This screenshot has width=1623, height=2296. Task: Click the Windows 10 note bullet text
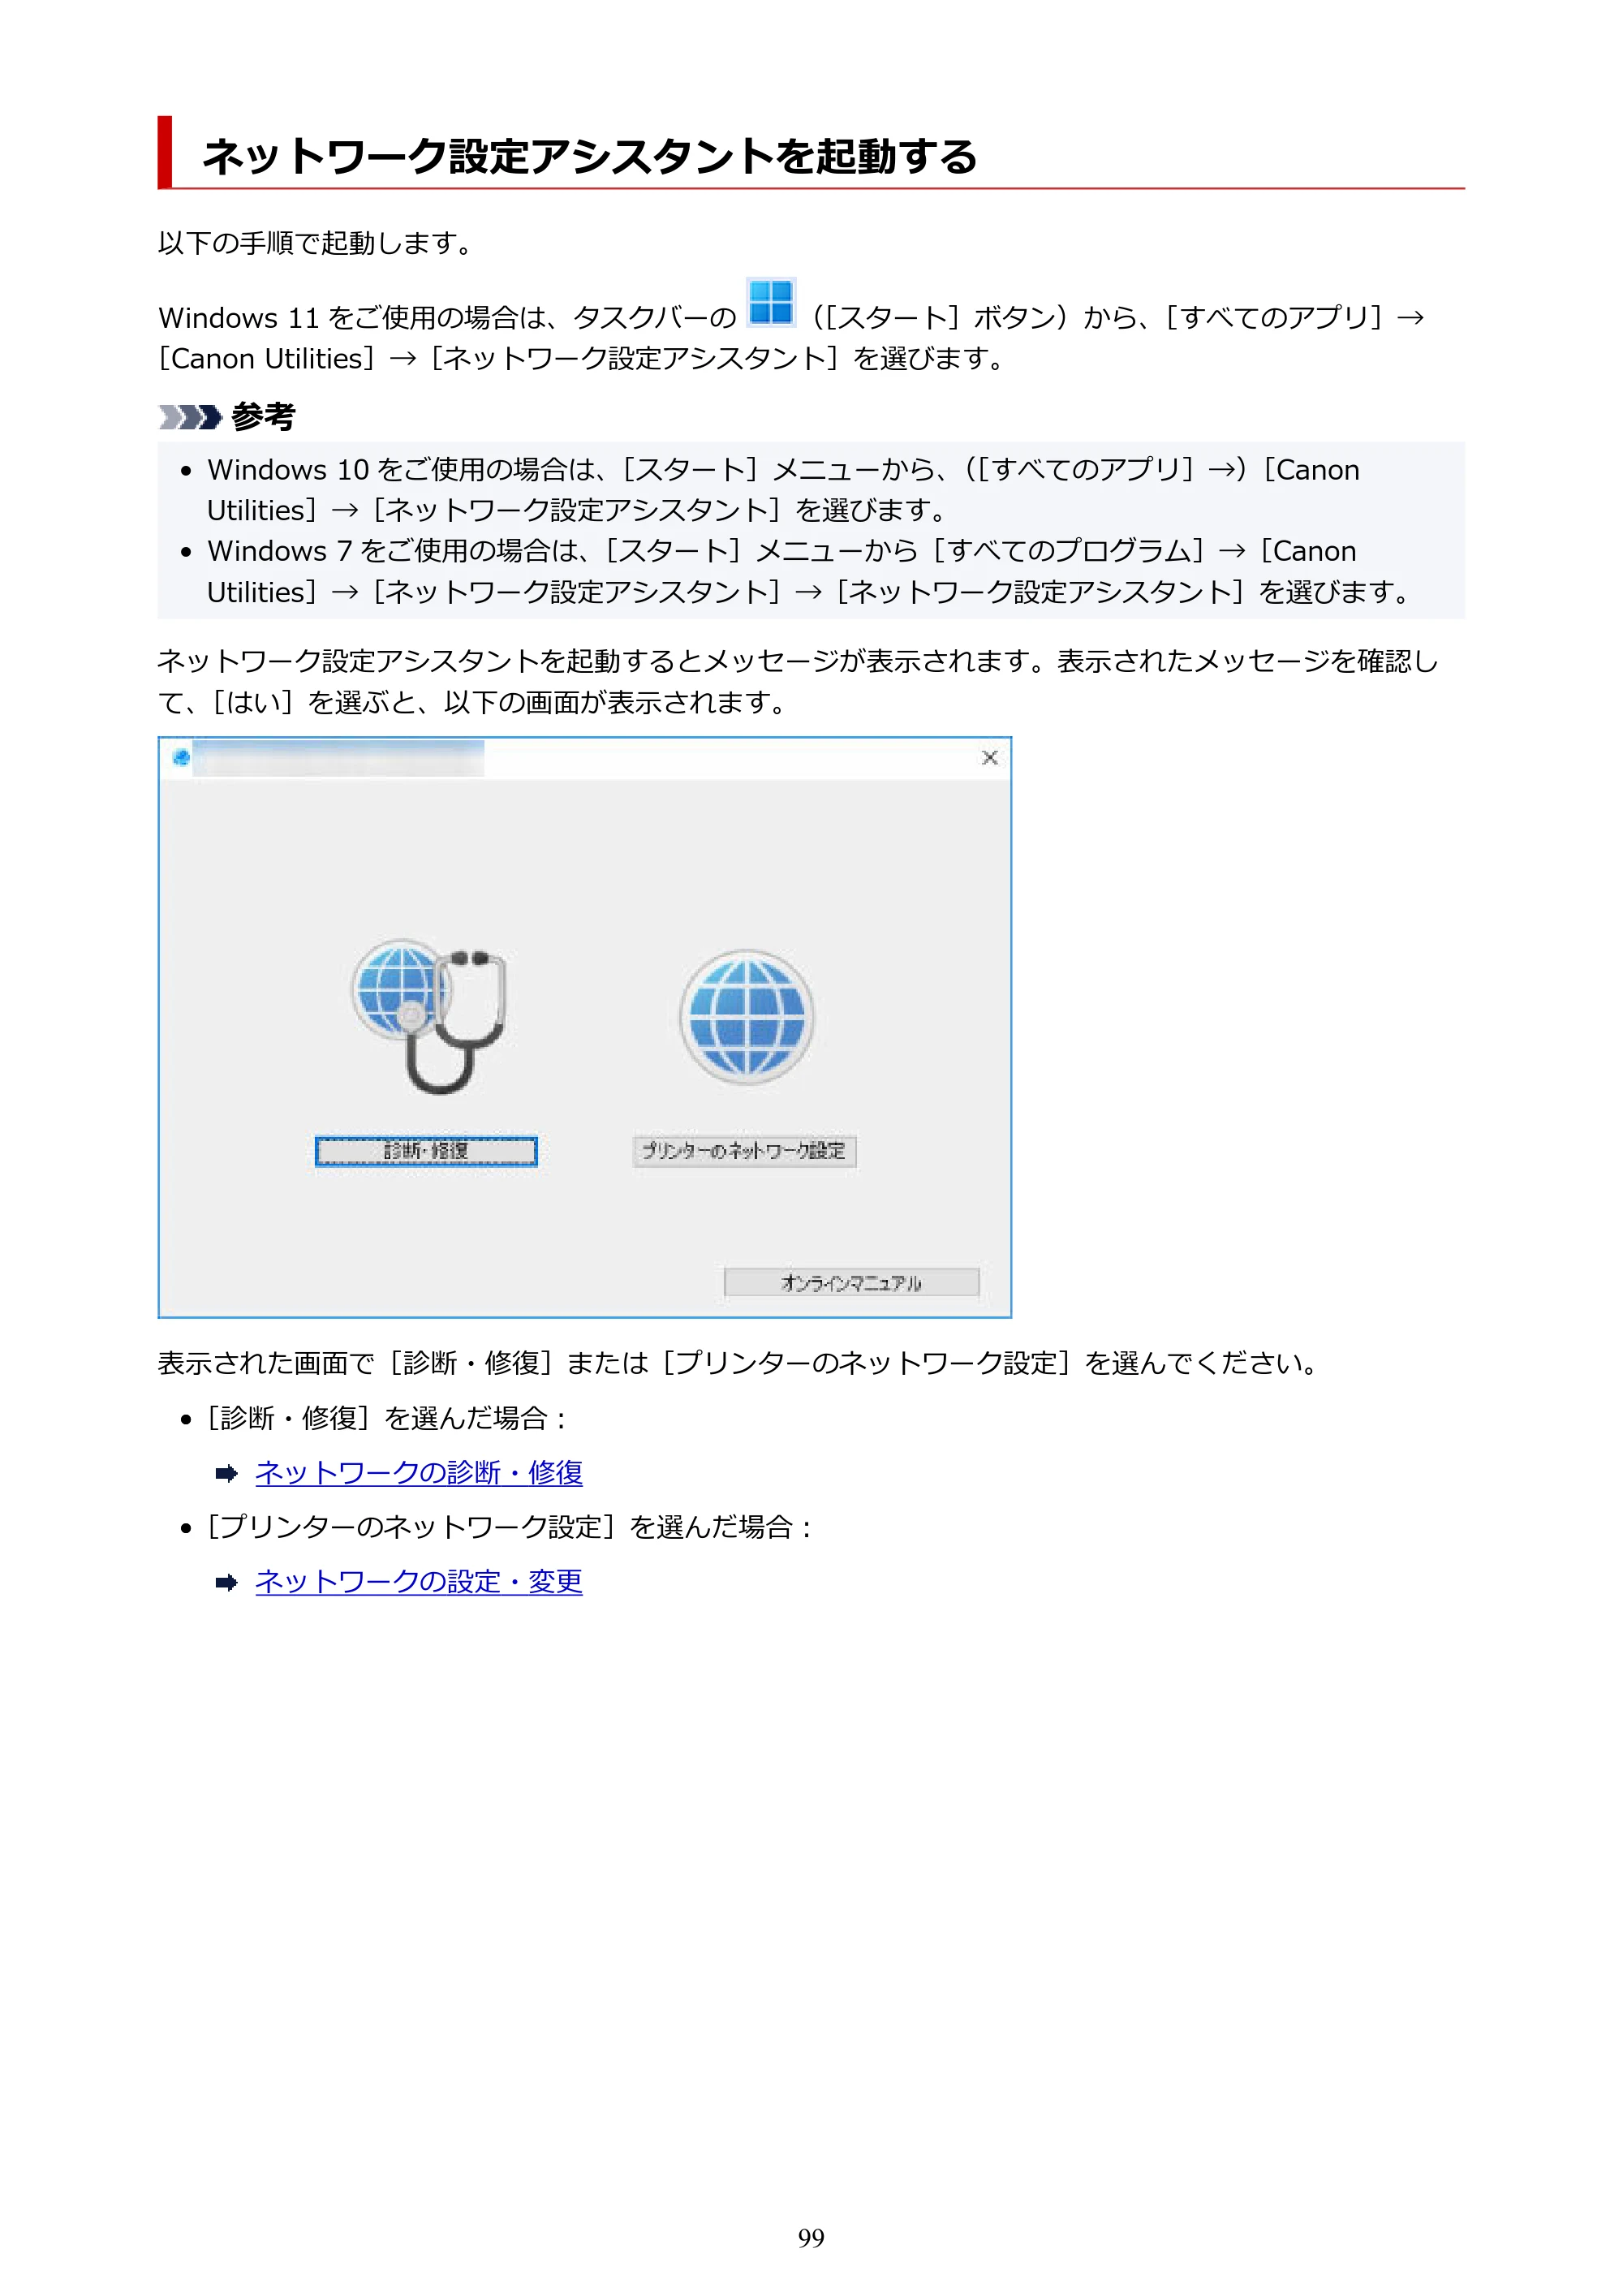pyautogui.click(x=783, y=490)
